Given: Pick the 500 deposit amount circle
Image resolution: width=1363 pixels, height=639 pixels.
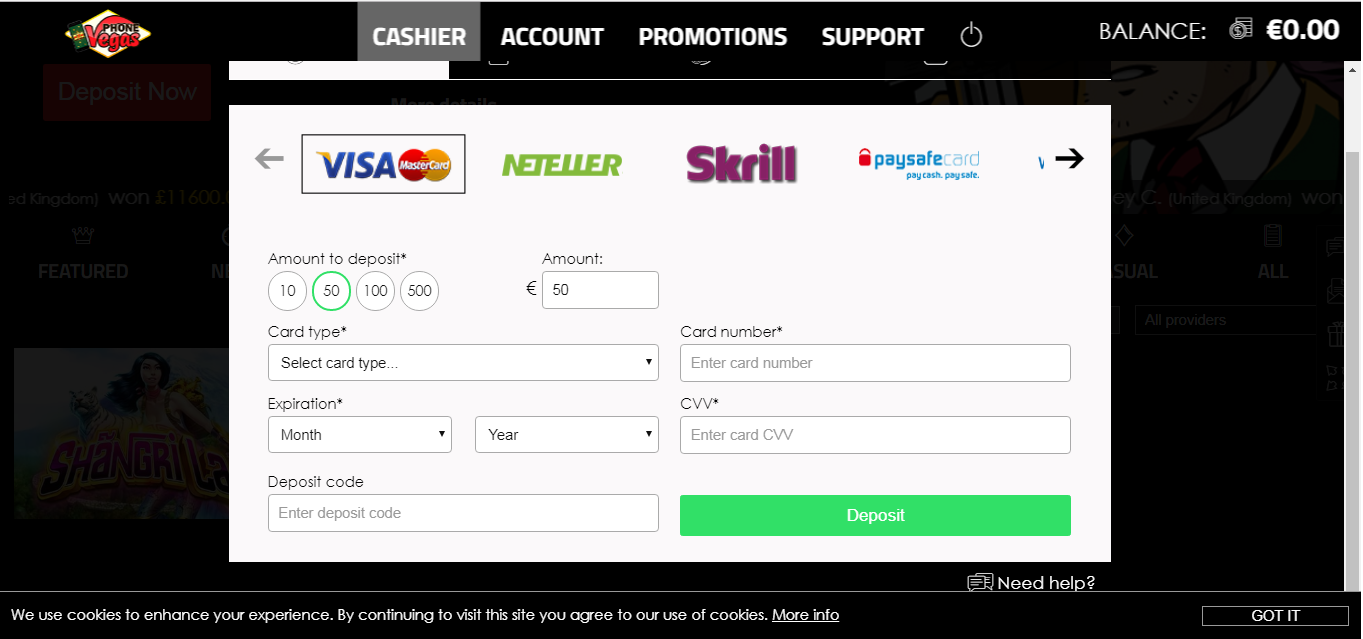Looking at the screenshot, I should point(420,291).
